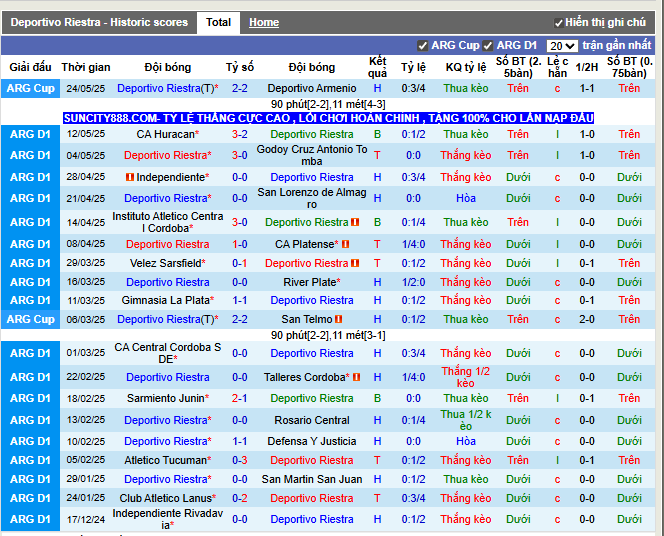Click the 0-2 score at Club Atletico Lanus
This screenshot has height=536, width=664.
(240, 498)
